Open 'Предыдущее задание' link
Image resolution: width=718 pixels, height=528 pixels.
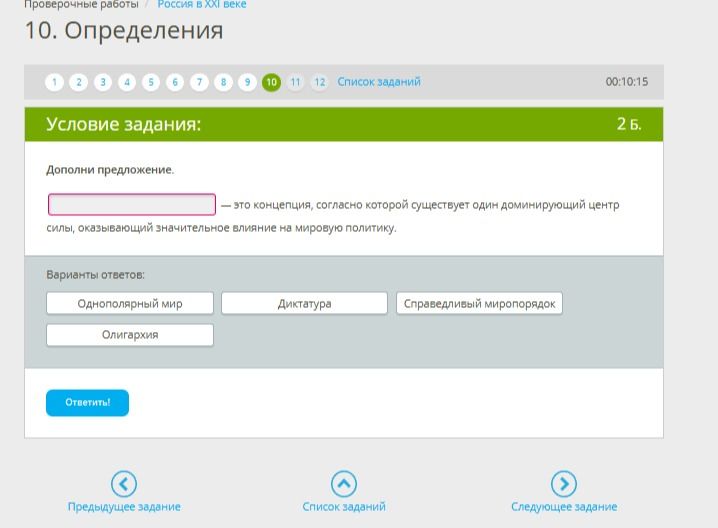124,507
